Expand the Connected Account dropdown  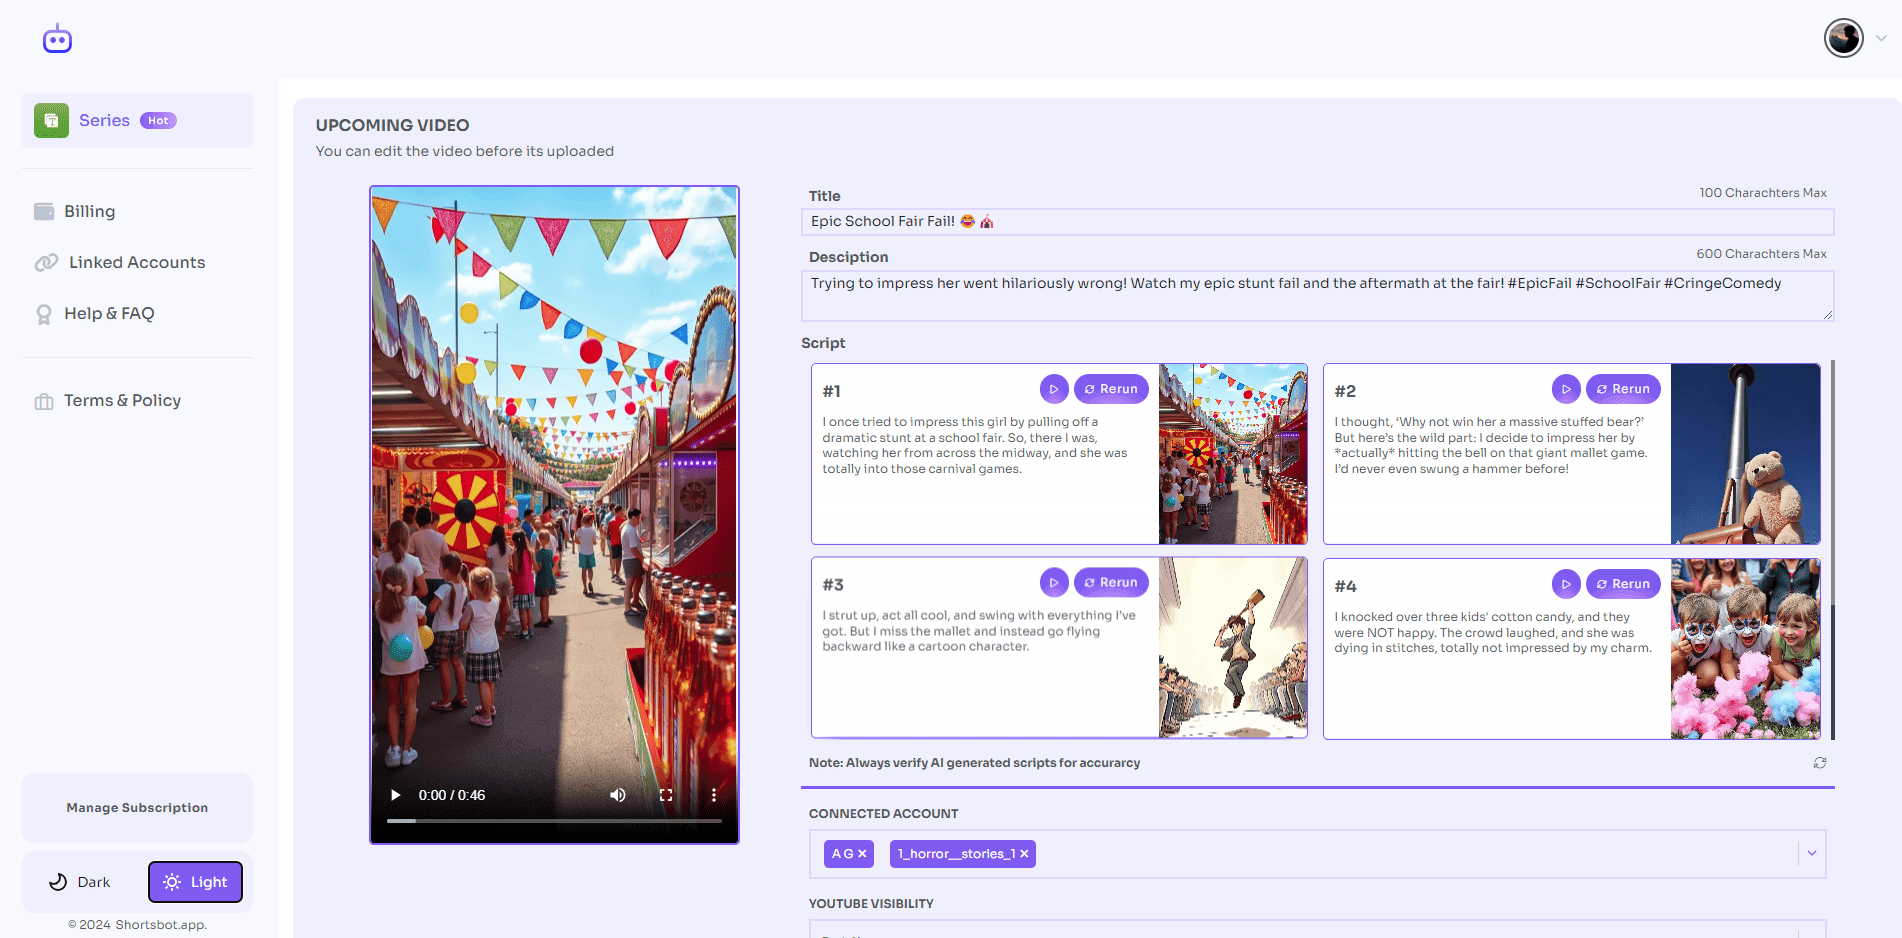click(x=1812, y=853)
